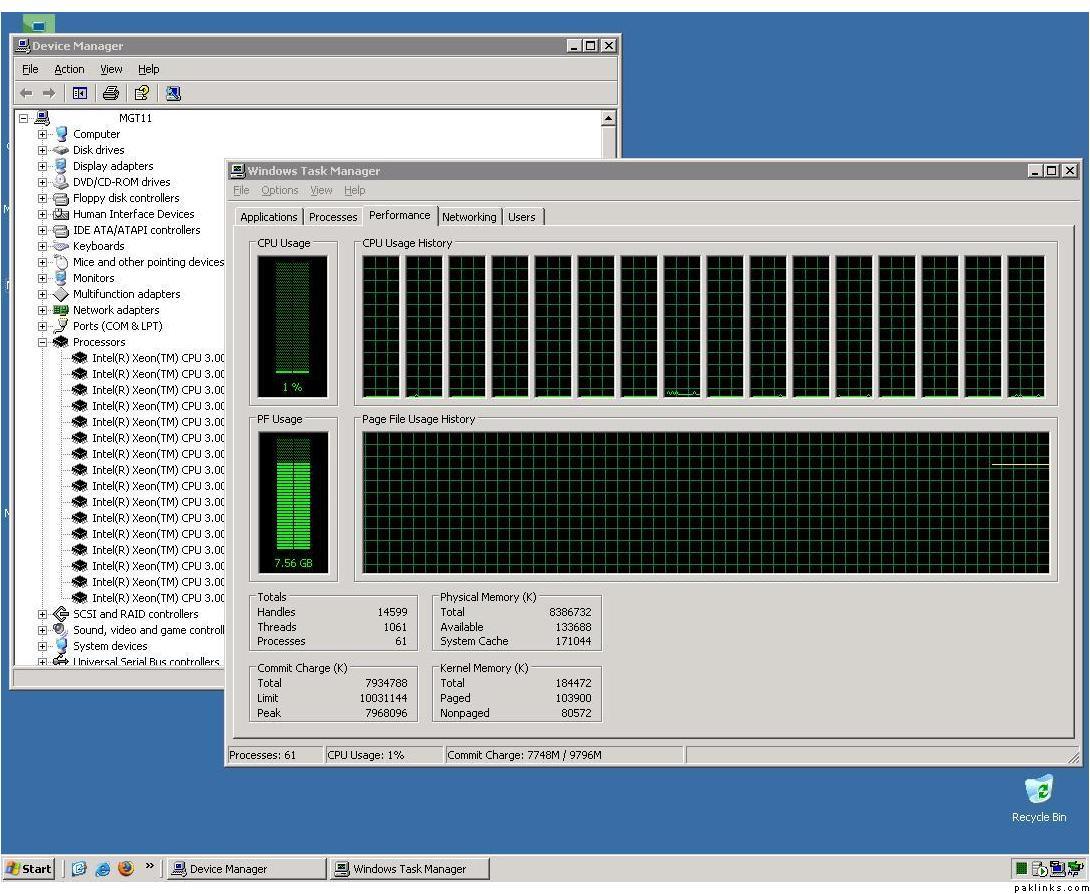Open the Recycle Bin desktop icon
Screen dimensions: 1090x894
(1039, 790)
